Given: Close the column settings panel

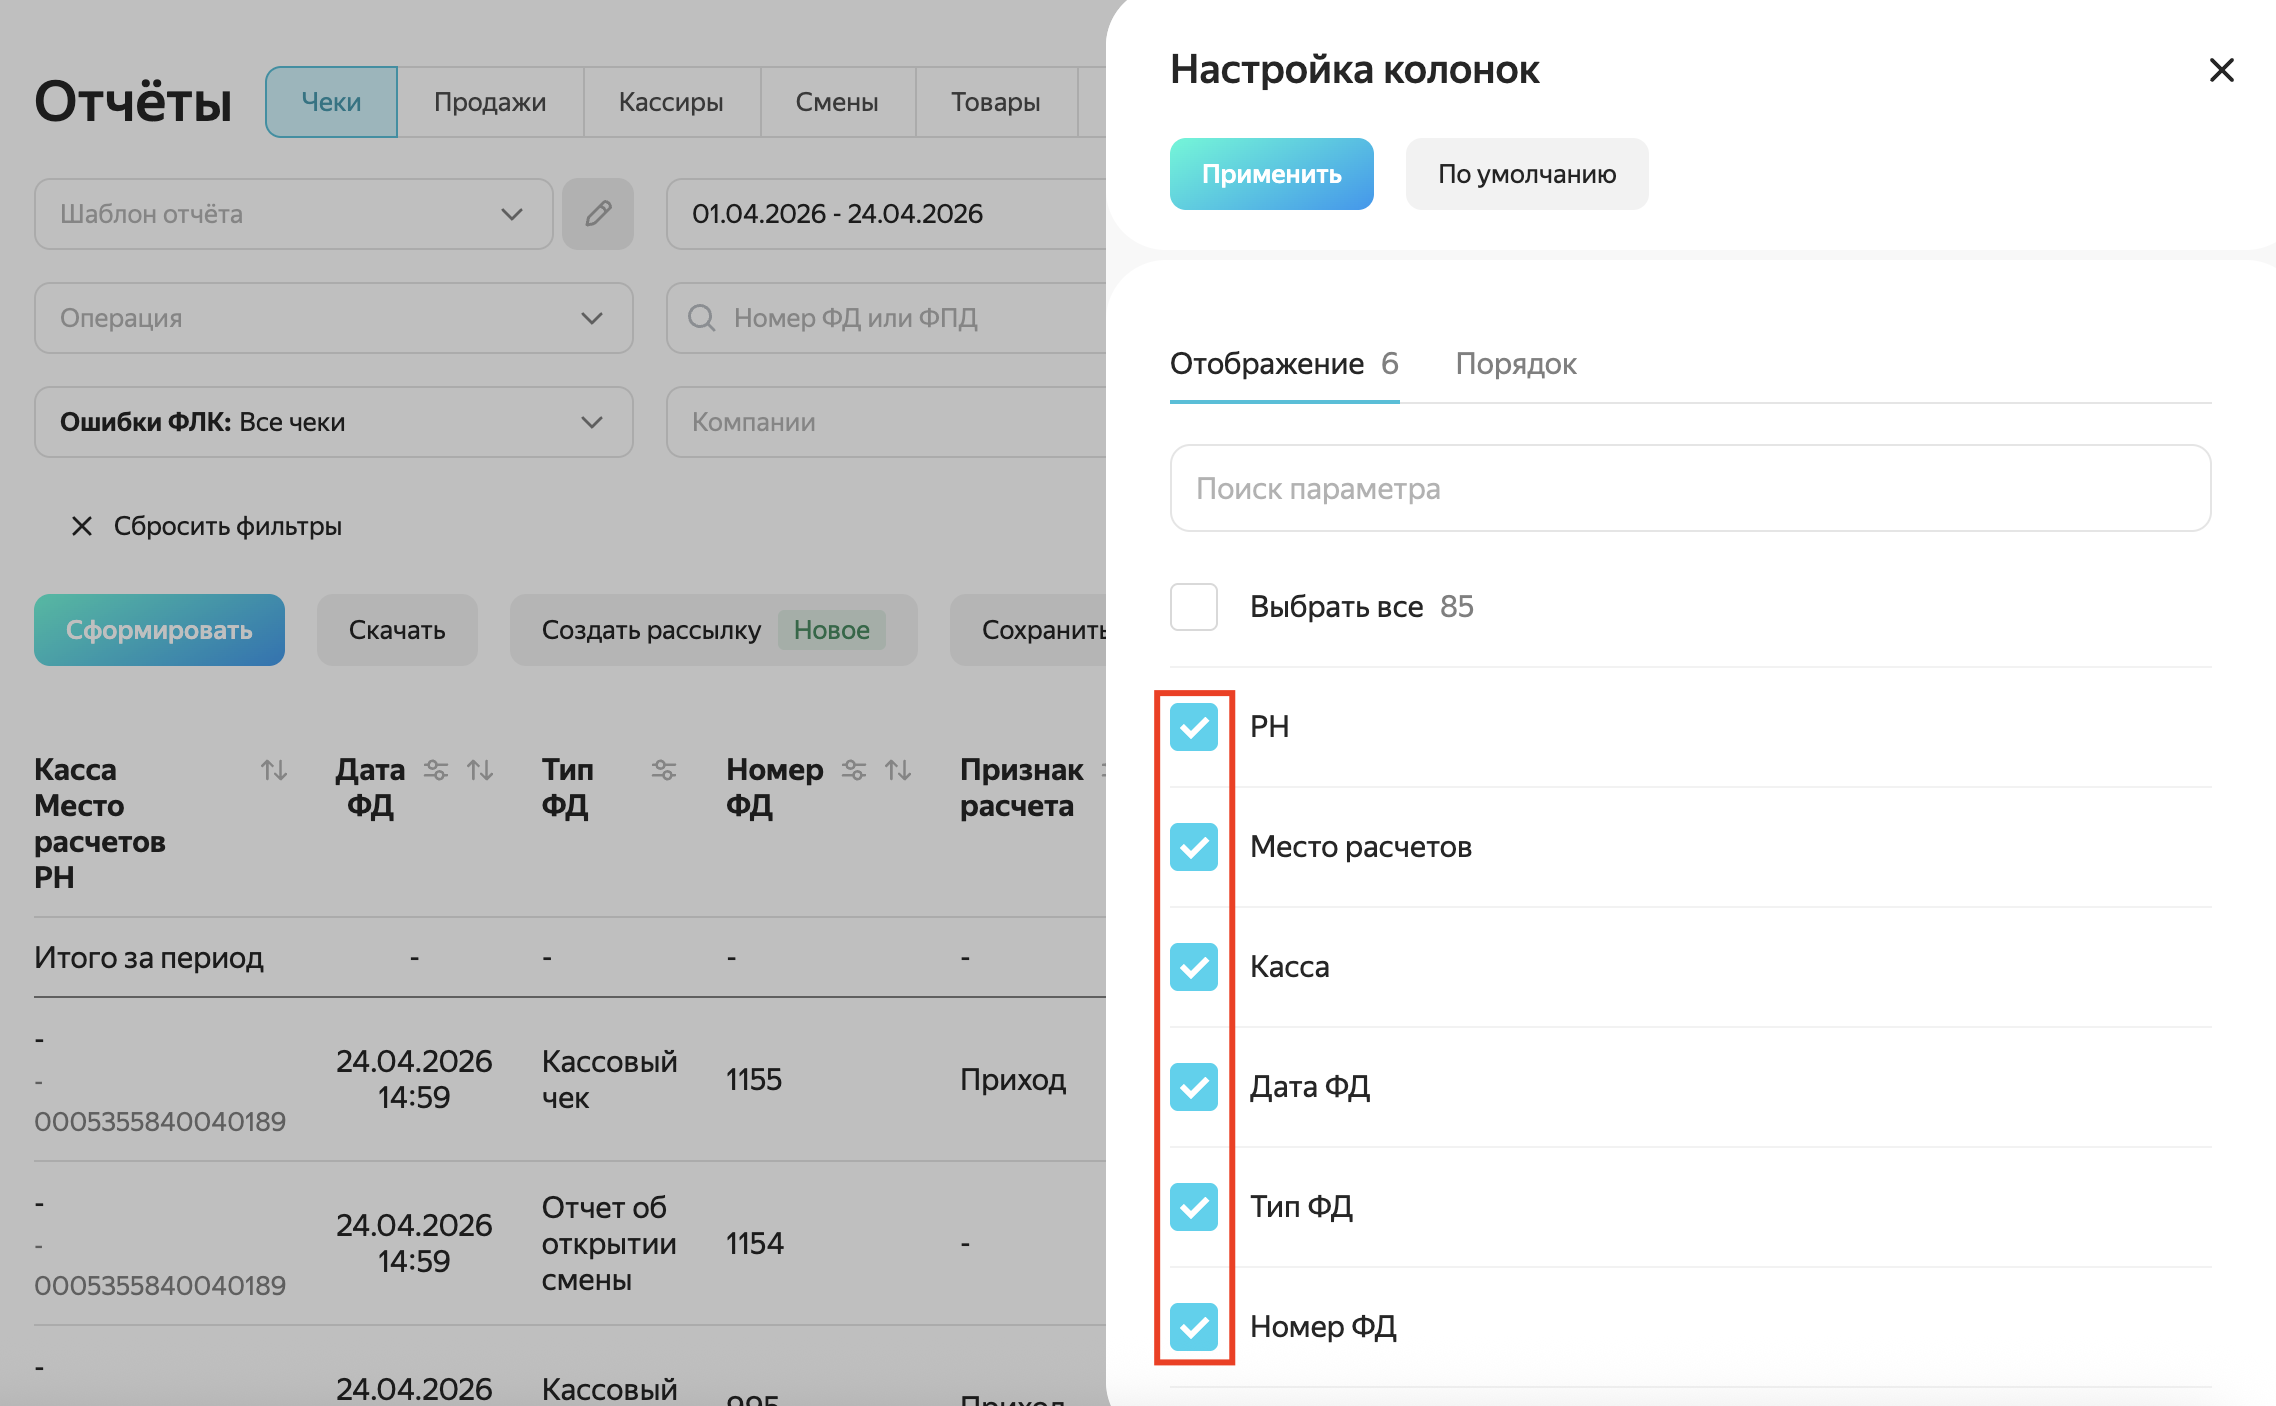Looking at the screenshot, I should (x=2221, y=70).
